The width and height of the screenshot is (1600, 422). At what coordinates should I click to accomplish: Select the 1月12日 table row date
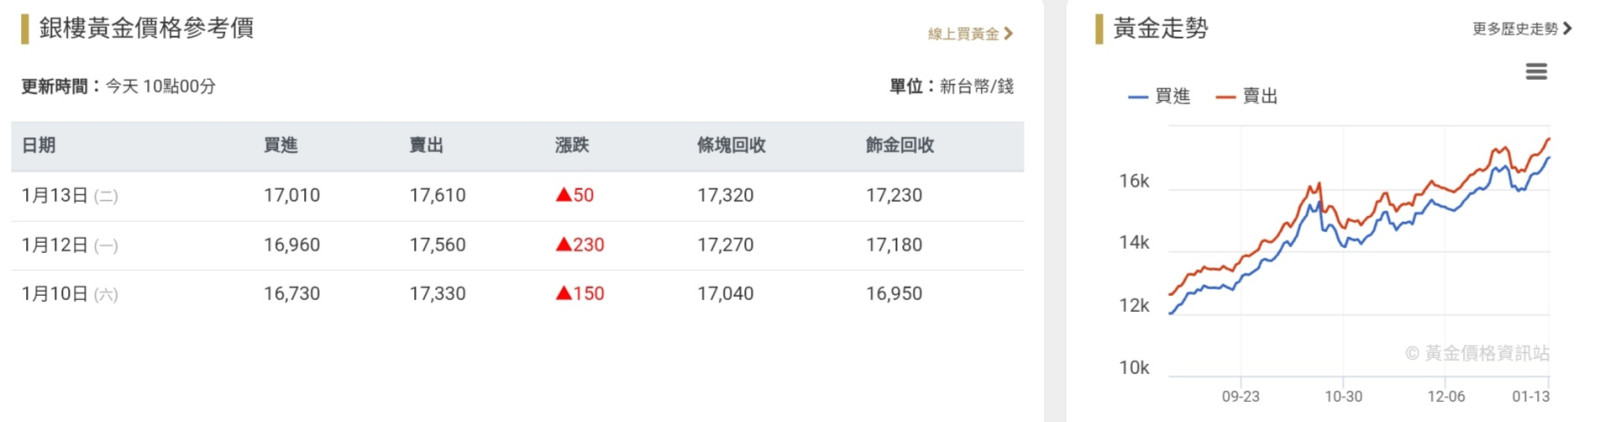point(55,245)
